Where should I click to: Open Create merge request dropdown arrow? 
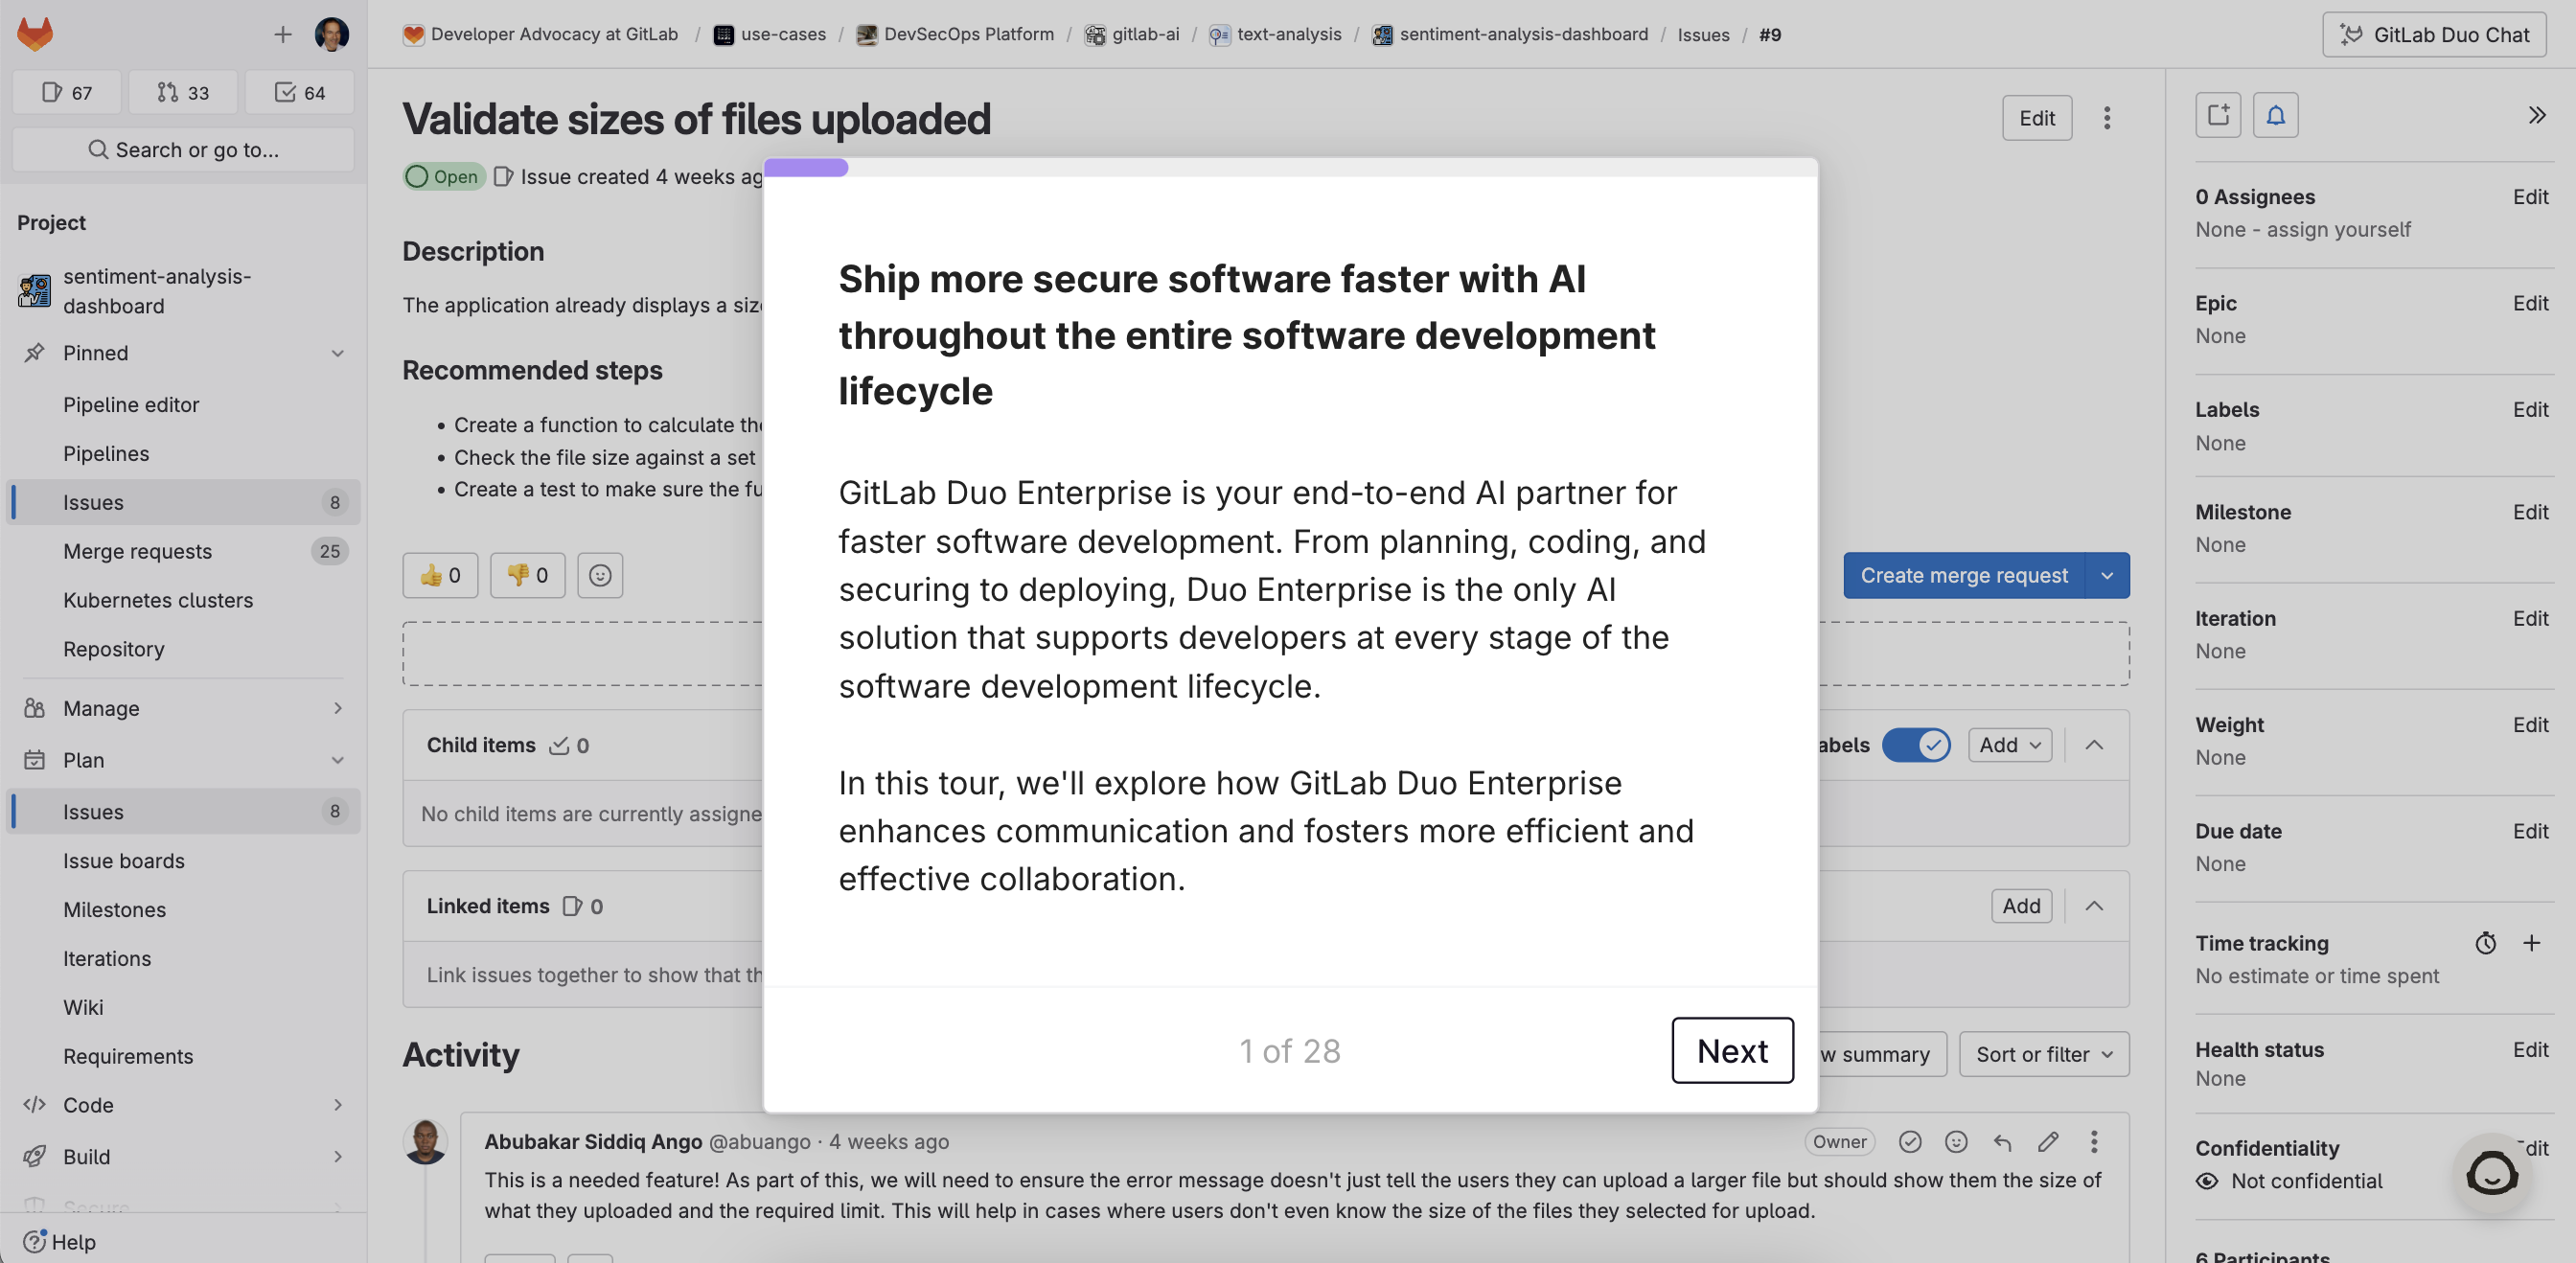point(2107,576)
